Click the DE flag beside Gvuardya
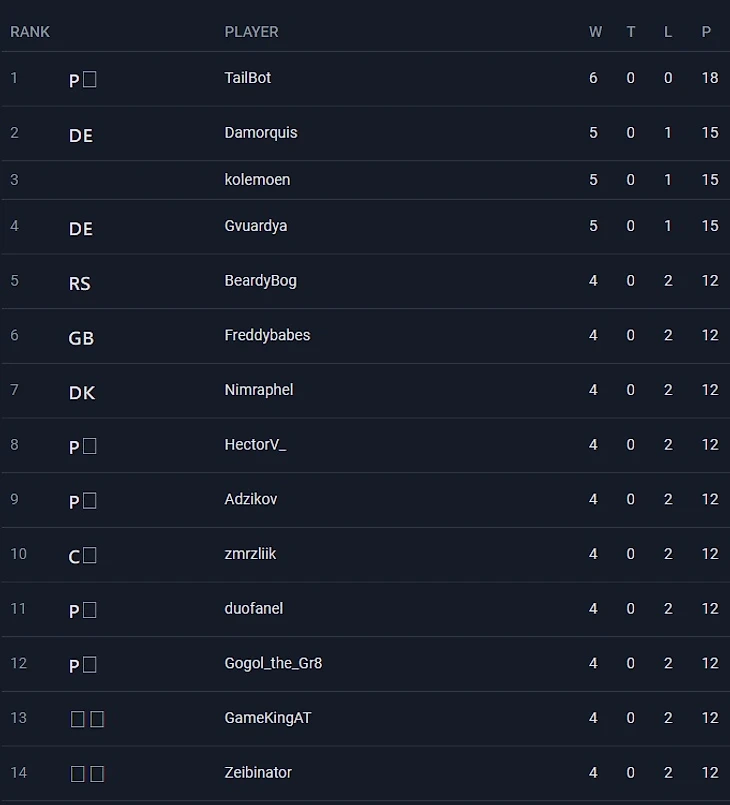Viewport: 730px width, 805px height. 81,229
